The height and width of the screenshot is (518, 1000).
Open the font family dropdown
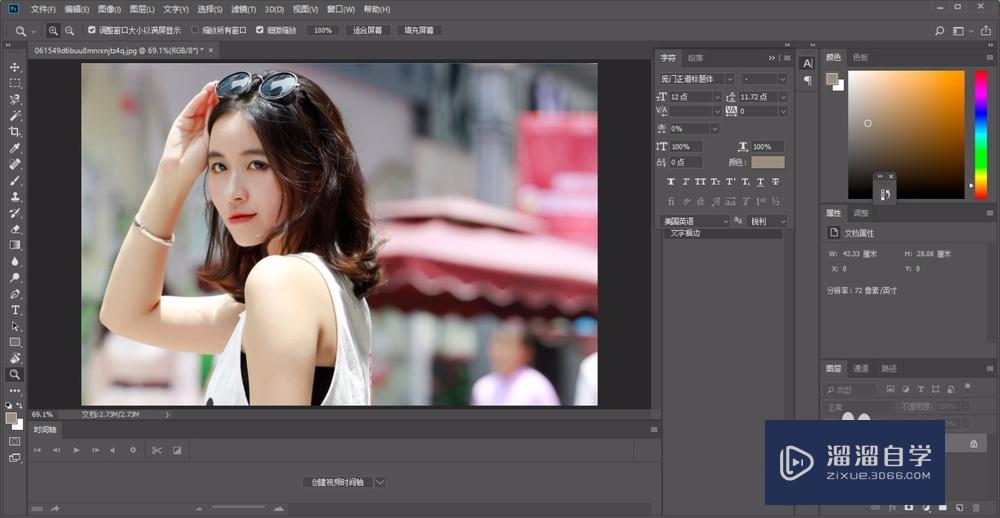(x=729, y=78)
